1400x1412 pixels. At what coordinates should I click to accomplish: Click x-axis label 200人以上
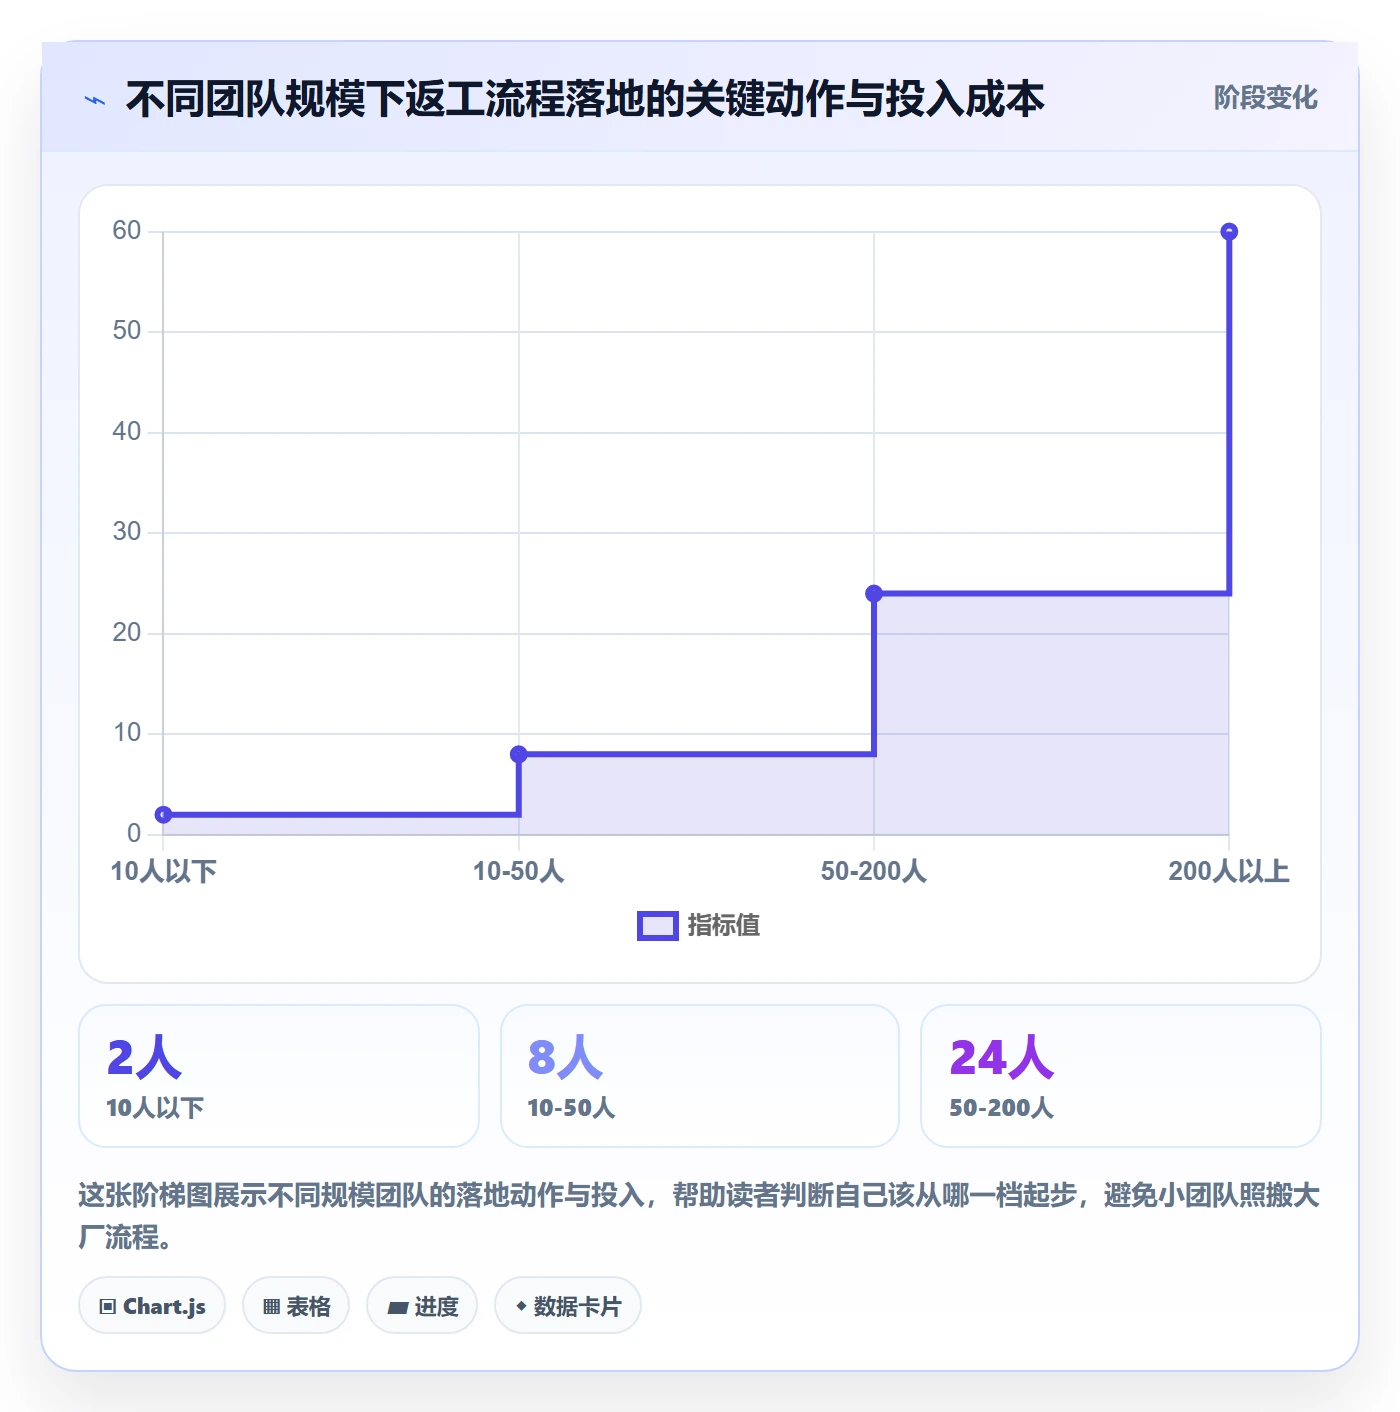(1229, 872)
